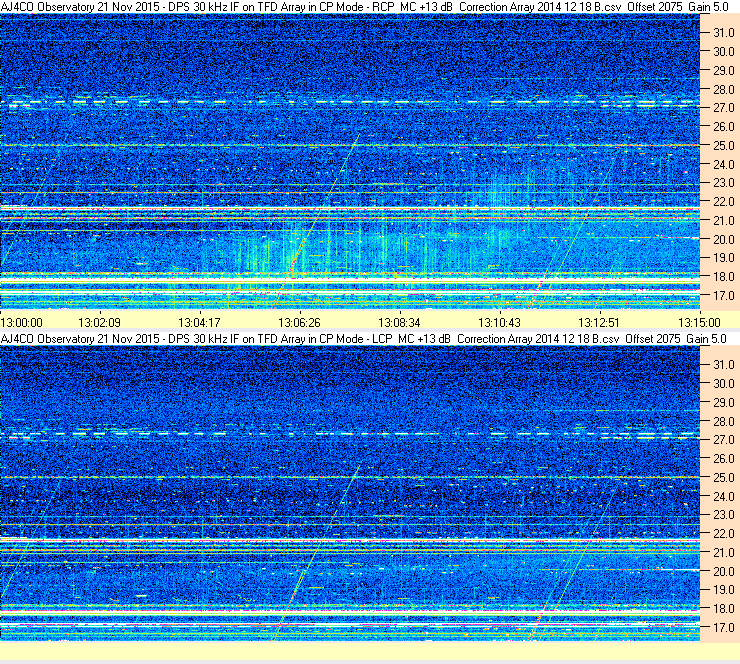
Task: Click 29.0 on the LCP frequency axis
Action: (x=724, y=403)
